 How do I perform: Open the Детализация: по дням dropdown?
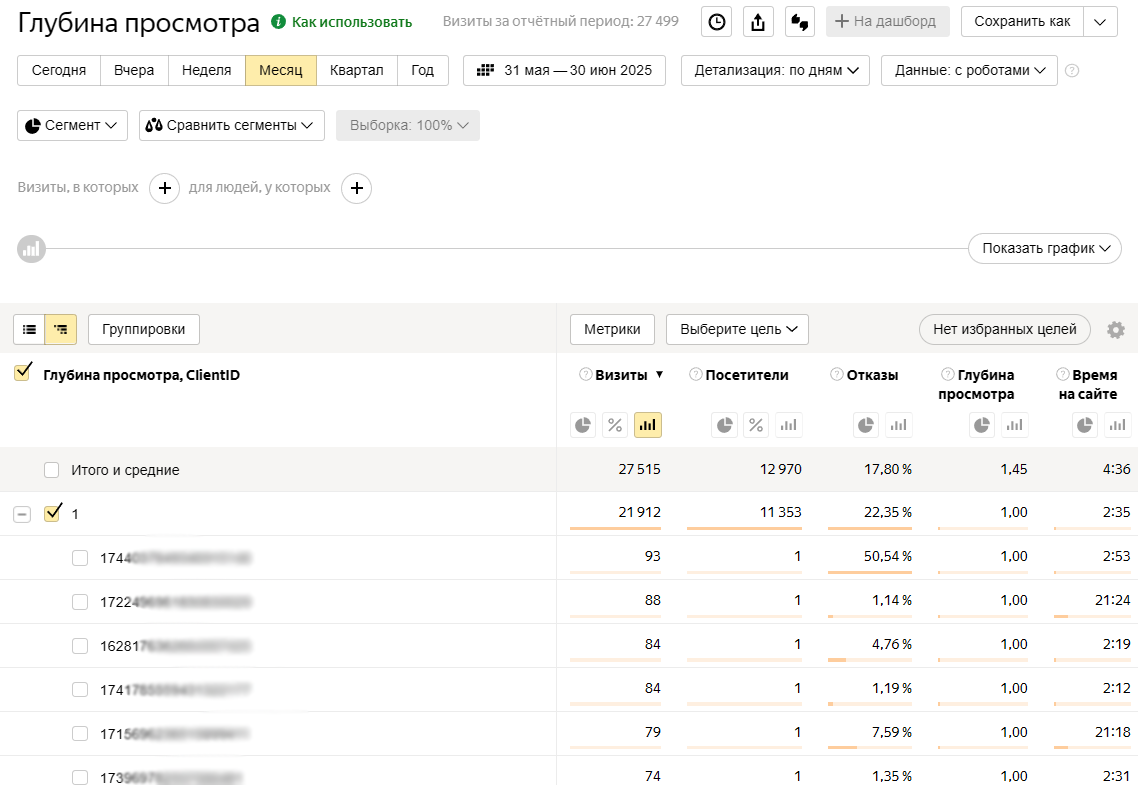point(775,71)
